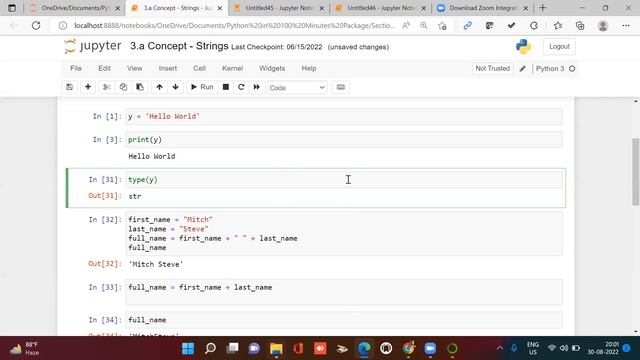640x360 pixels.
Task: Click the Logout button
Action: [x=559, y=47]
